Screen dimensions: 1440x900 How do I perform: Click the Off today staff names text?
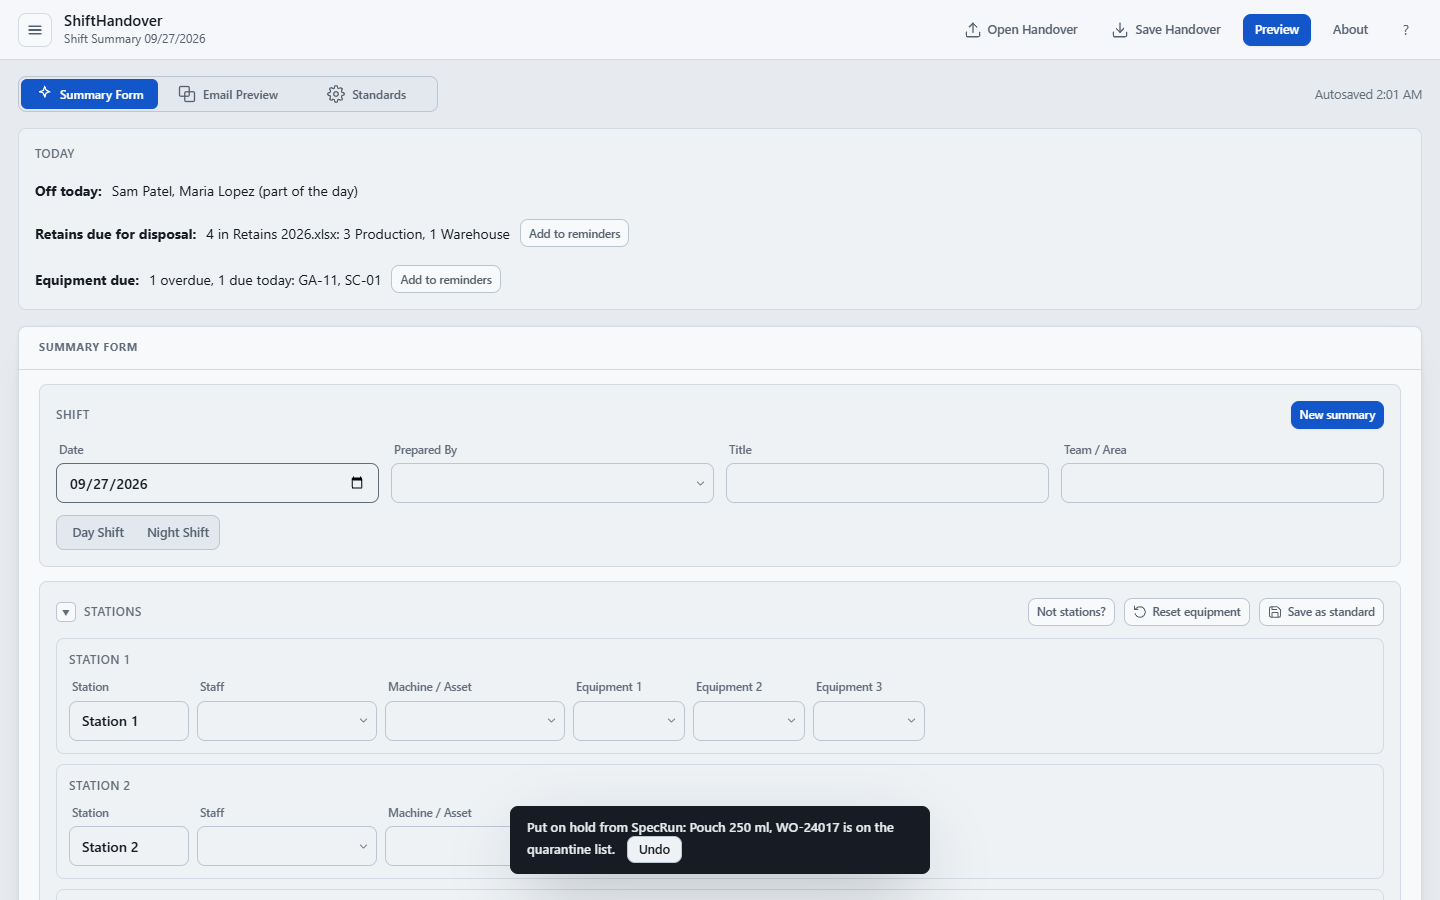(235, 191)
